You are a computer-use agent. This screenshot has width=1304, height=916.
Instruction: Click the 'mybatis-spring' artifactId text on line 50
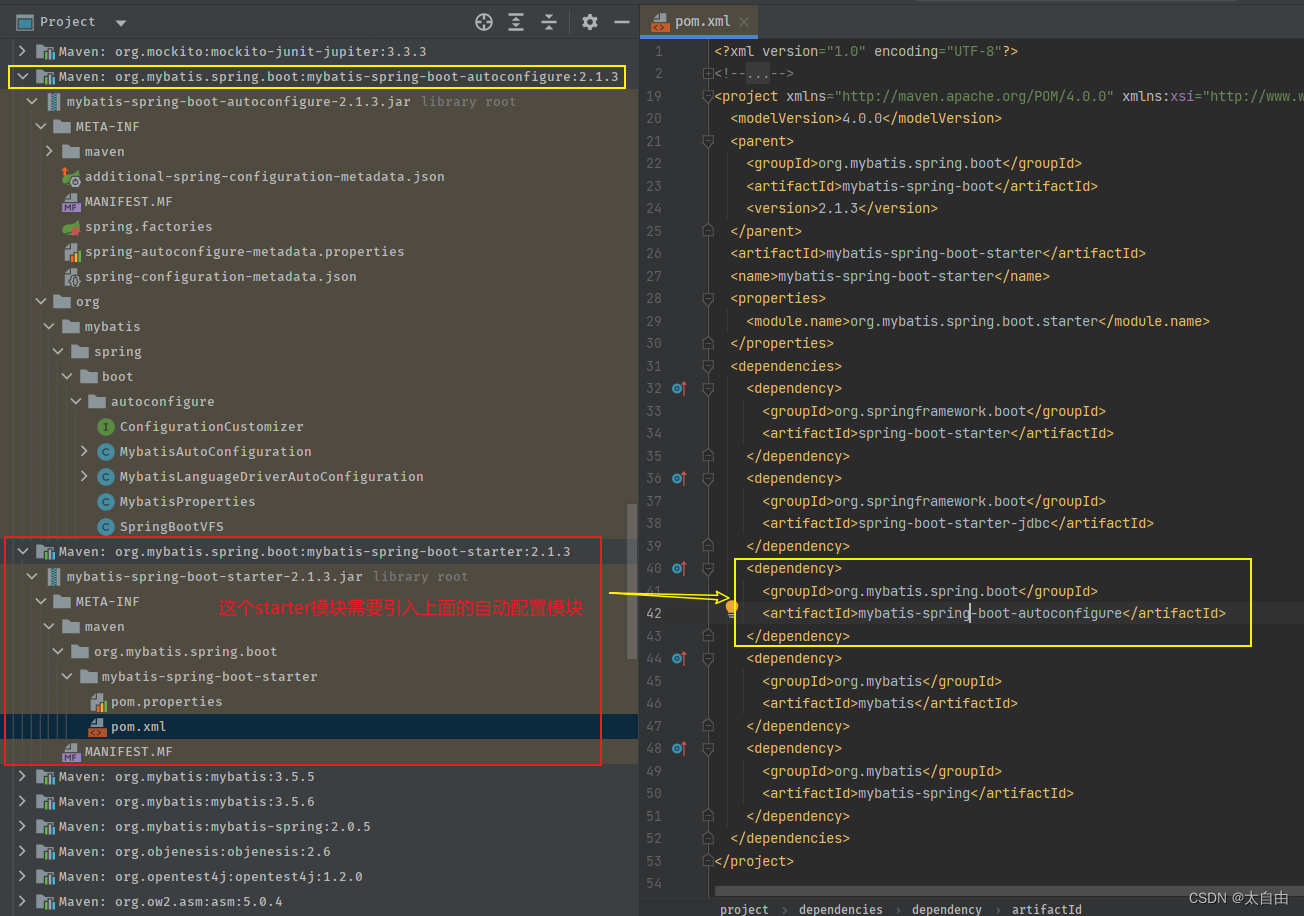pyautogui.click(x=914, y=793)
